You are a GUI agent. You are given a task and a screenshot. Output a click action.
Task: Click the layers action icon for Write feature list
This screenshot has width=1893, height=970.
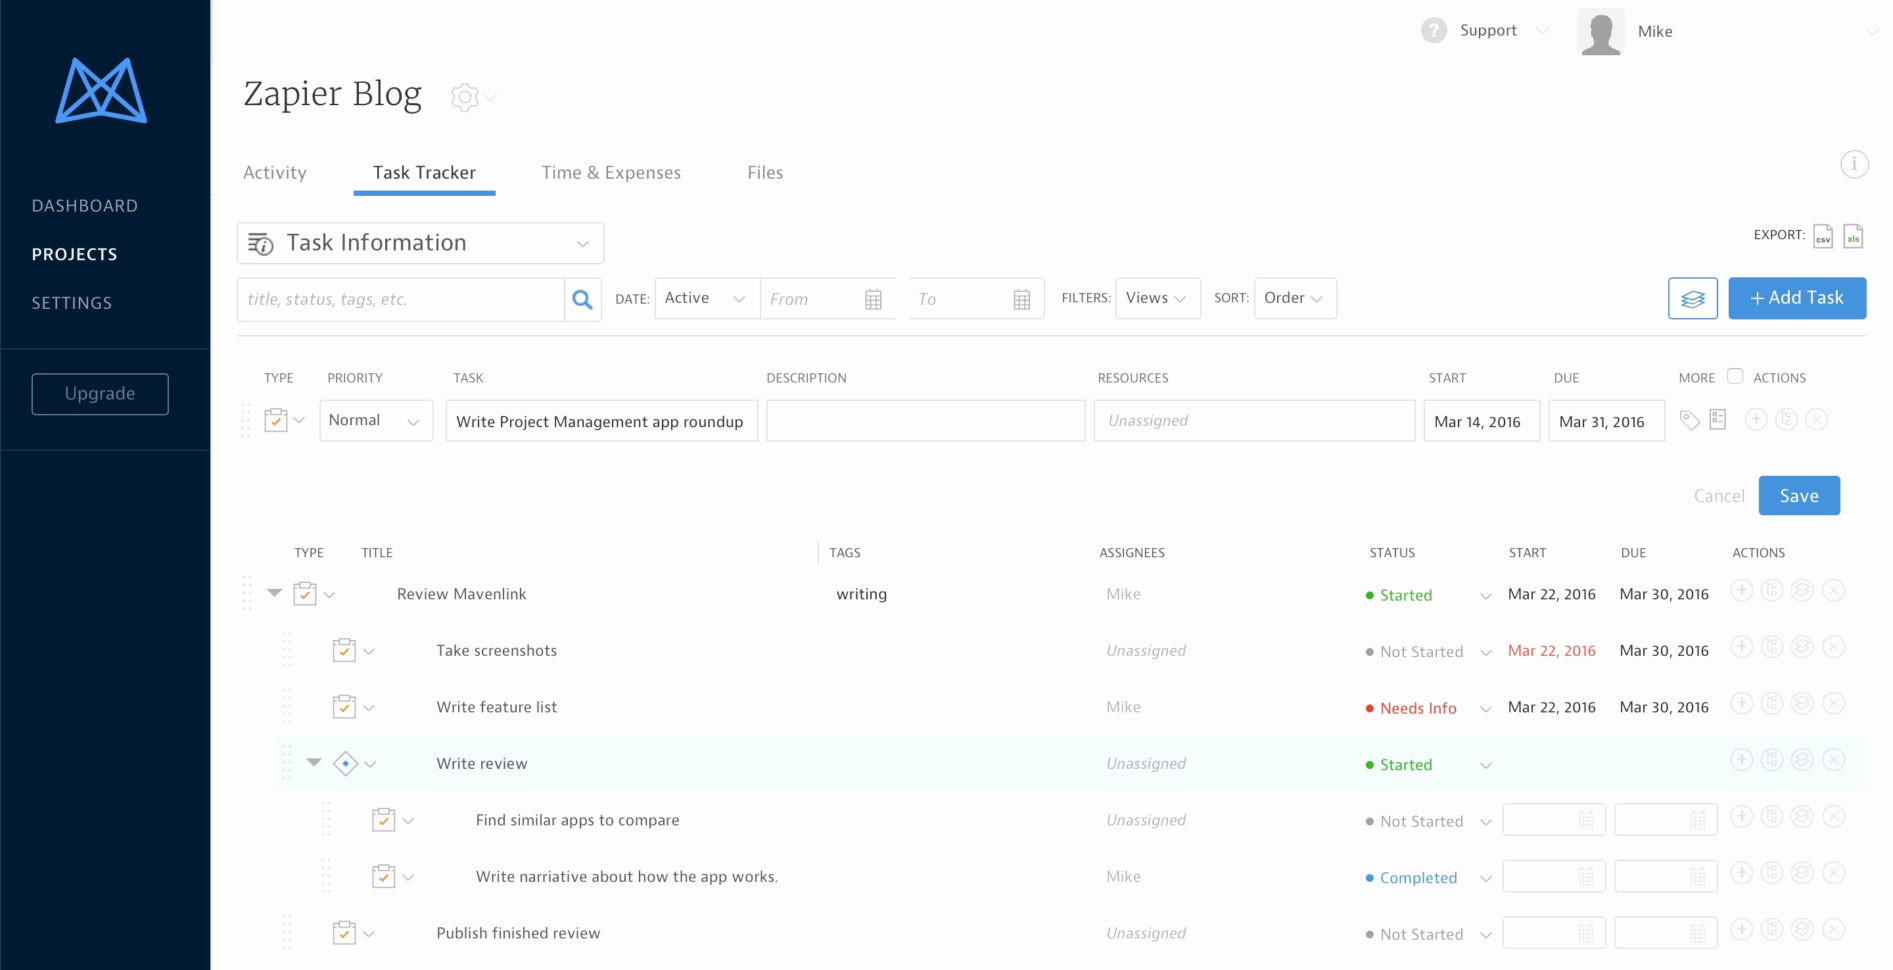click(x=1802, y=704)
